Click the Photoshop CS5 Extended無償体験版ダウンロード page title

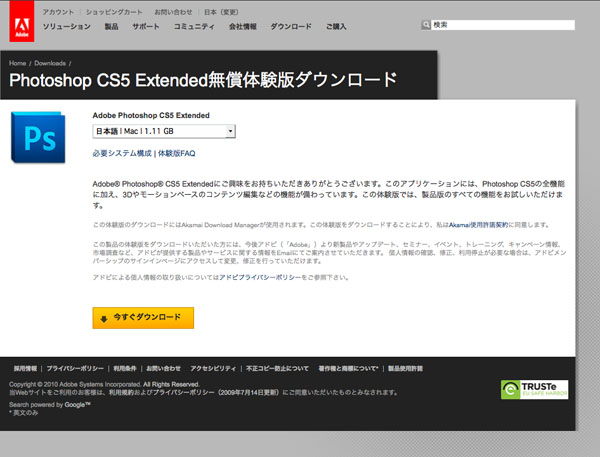point(203,80)
